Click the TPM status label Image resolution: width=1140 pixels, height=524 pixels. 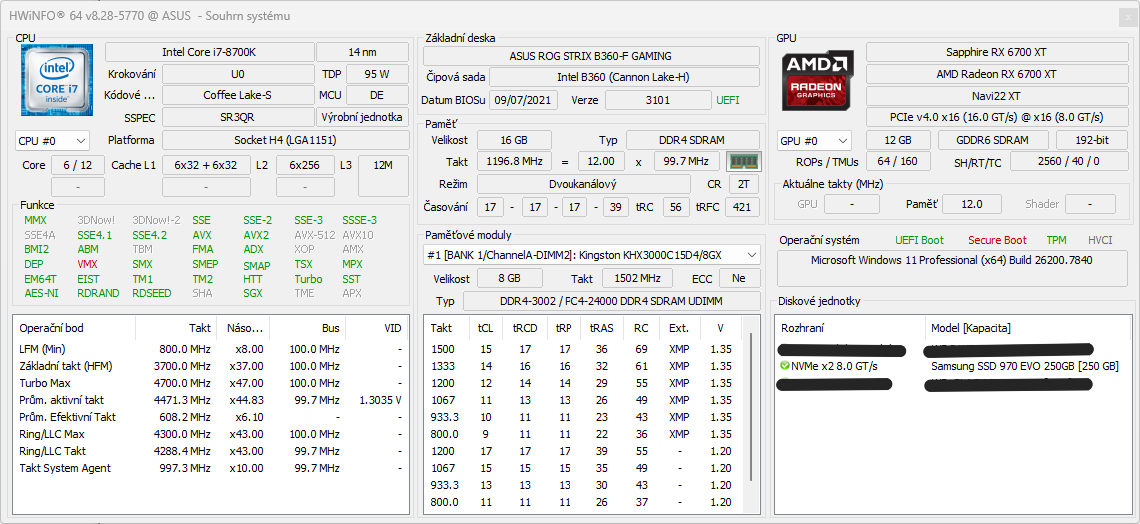(1056, 240)
